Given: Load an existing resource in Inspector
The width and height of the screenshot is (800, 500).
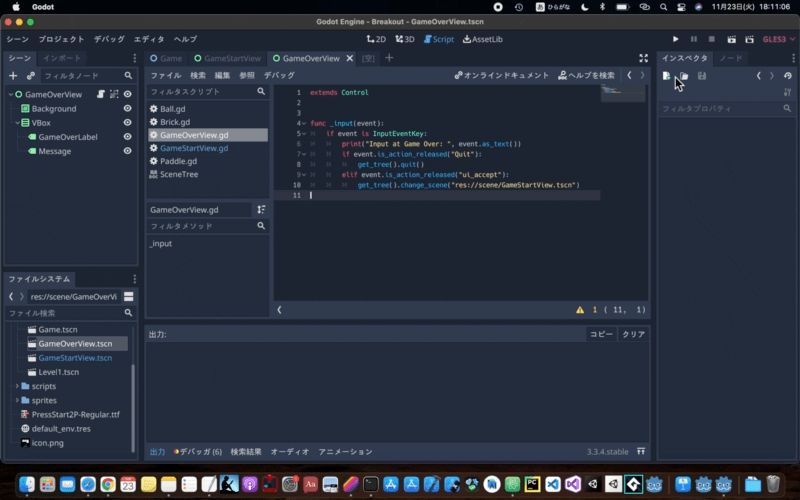Looking at the screenshot, I should 684,76.
